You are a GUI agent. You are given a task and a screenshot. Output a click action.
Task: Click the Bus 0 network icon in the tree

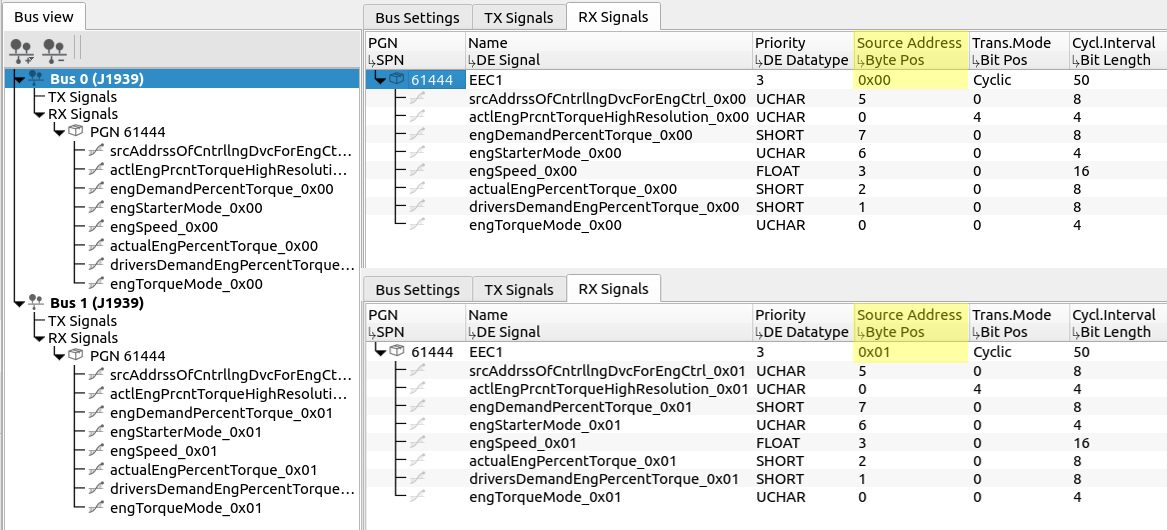(35, 78)
